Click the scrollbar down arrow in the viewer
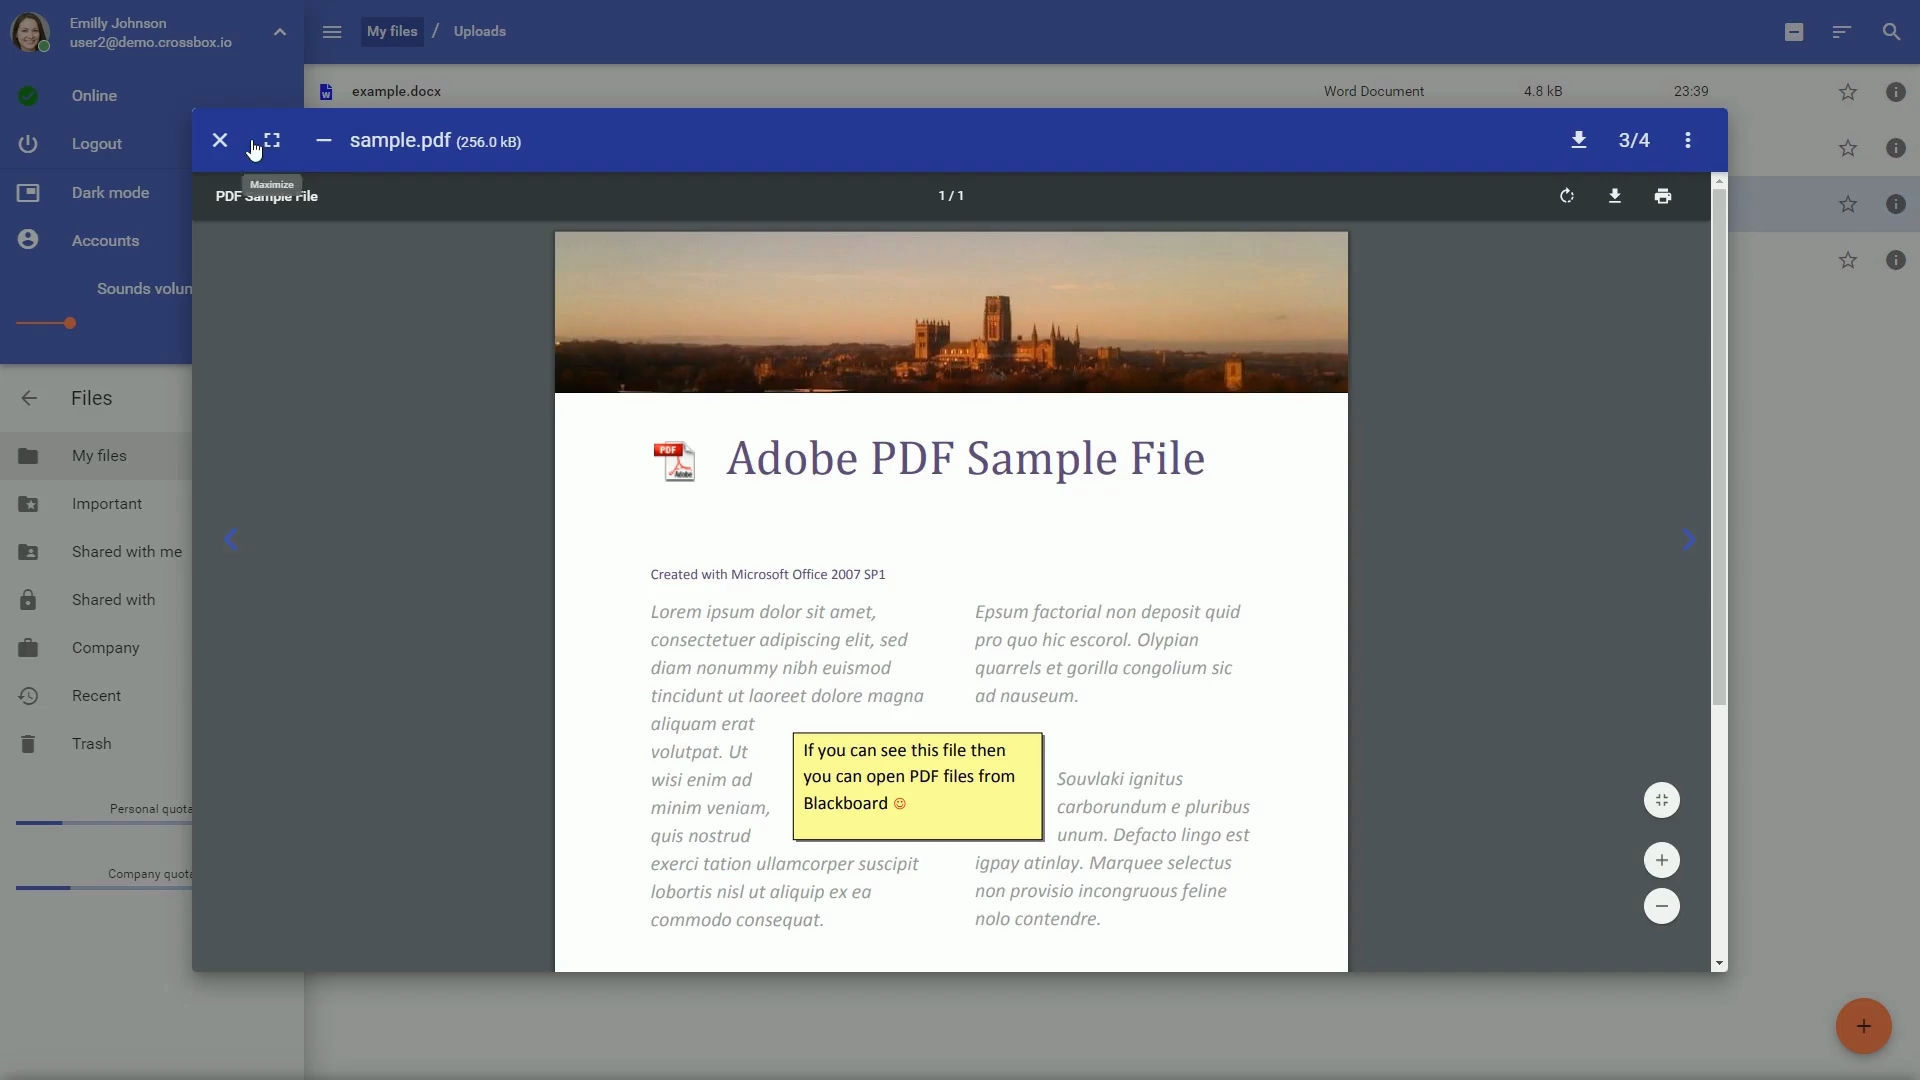1920x1080 pixels. coord(1719,963)
